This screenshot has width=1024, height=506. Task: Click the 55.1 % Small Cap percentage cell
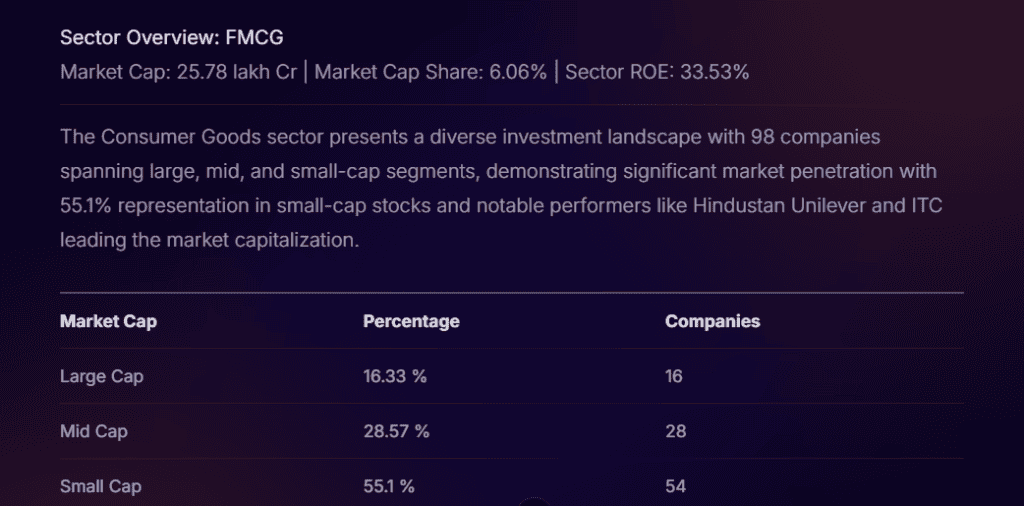389,486
